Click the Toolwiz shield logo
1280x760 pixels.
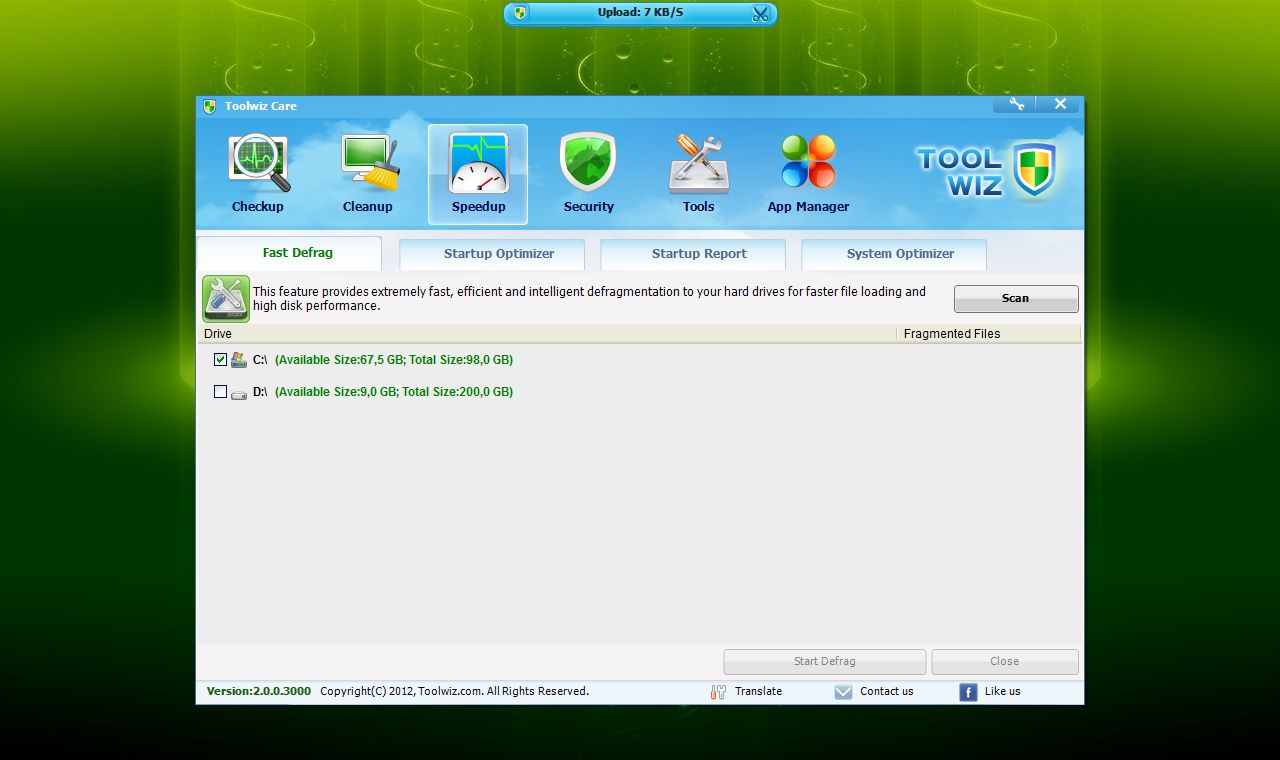1035,169
